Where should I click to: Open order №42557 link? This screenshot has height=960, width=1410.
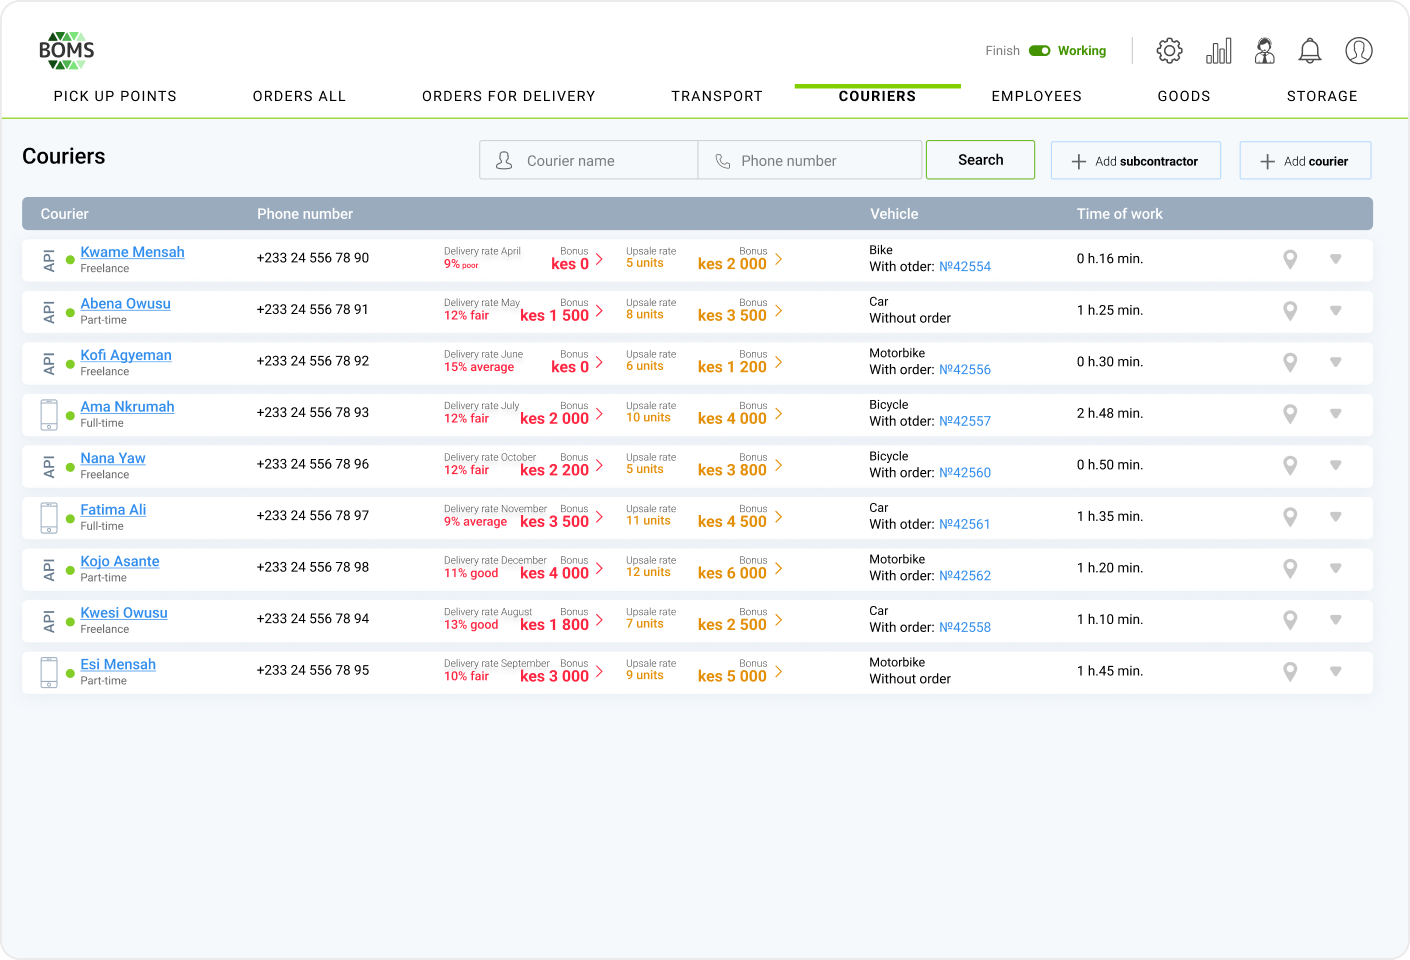(x=964, y=421)
